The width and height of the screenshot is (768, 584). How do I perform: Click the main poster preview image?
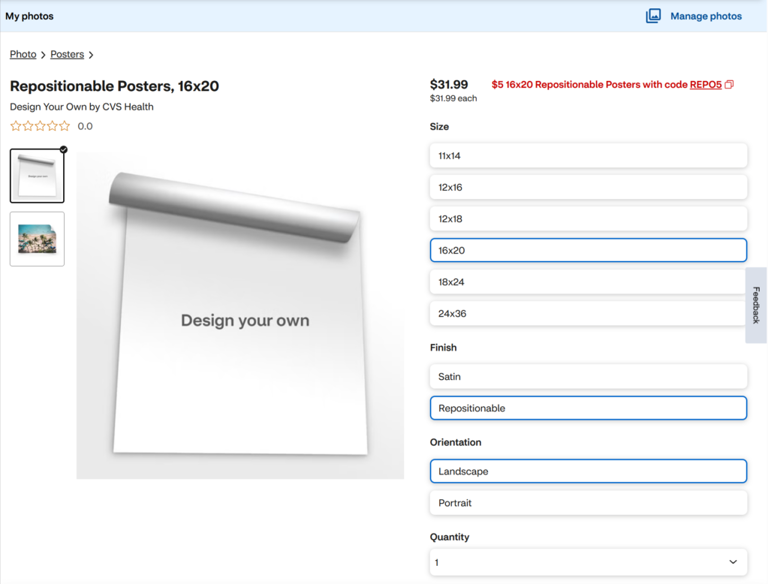click(240, 315)
